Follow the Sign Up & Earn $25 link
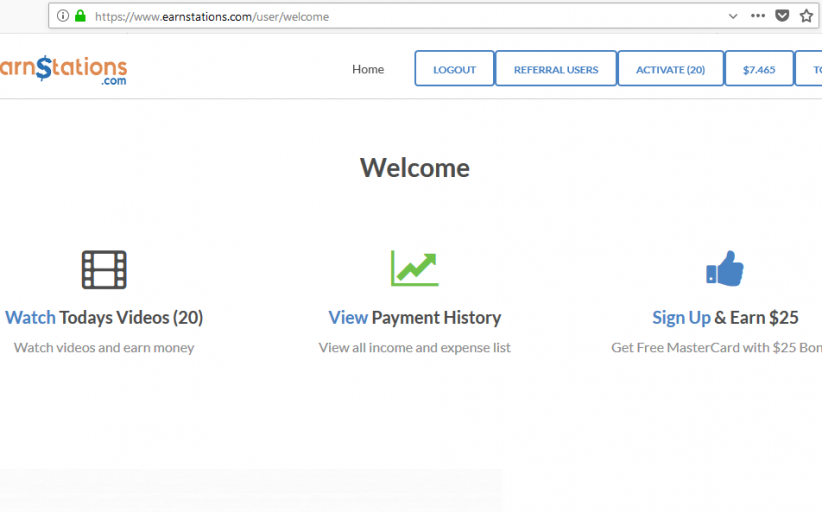The width and height of the screenshot is (822, 512). 725,317
